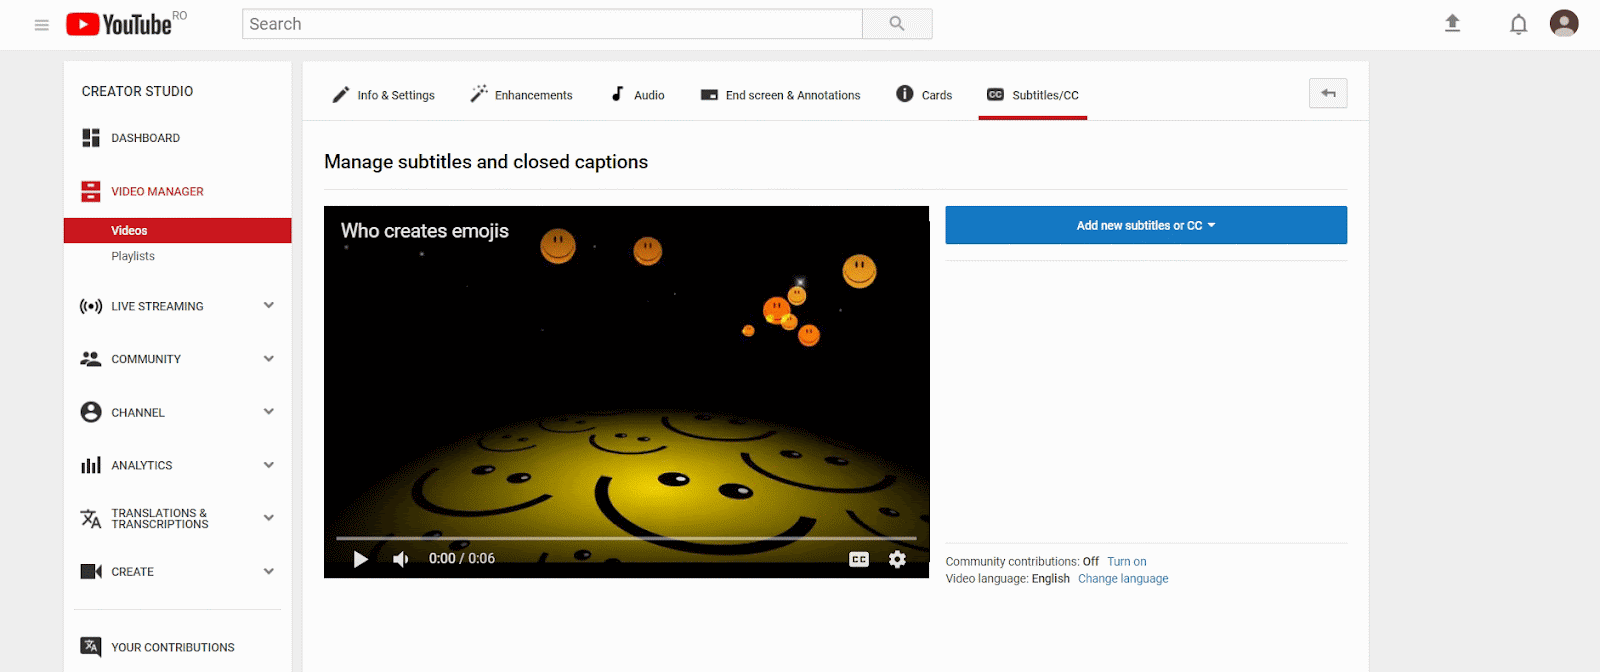The height and width of the screenshot is (672, 1600).
Task: Open the video player settings gear
Action: (x=897, y=559)
